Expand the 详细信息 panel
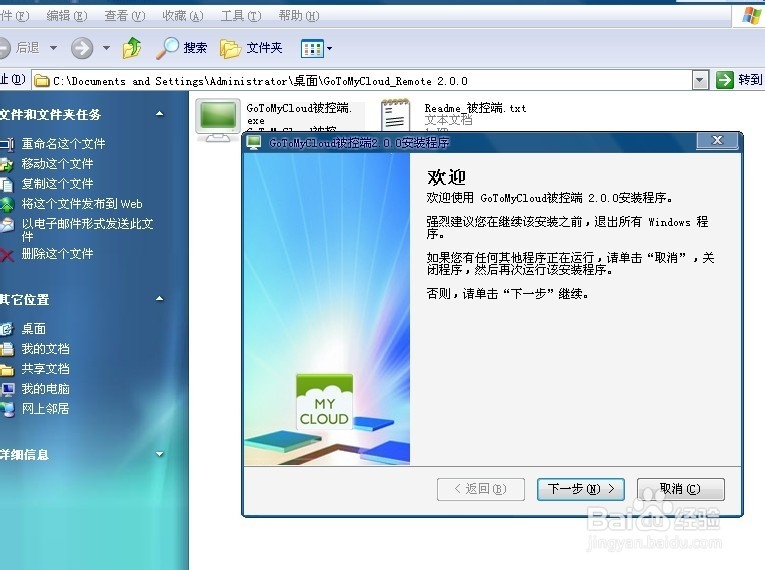This screenshot has width=765, height=570. (x=160, y=454)
